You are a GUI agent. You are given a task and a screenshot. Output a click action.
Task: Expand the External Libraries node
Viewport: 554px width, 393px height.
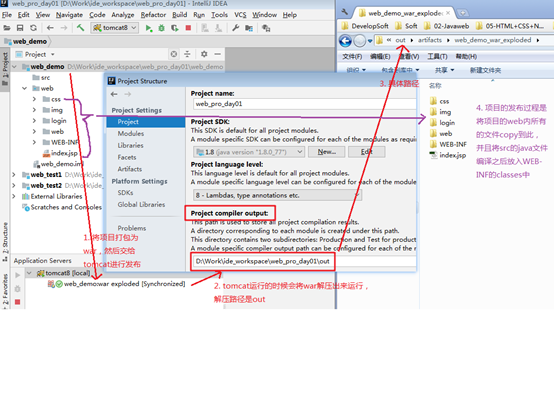pyautogui.click(x=14, y=196)
